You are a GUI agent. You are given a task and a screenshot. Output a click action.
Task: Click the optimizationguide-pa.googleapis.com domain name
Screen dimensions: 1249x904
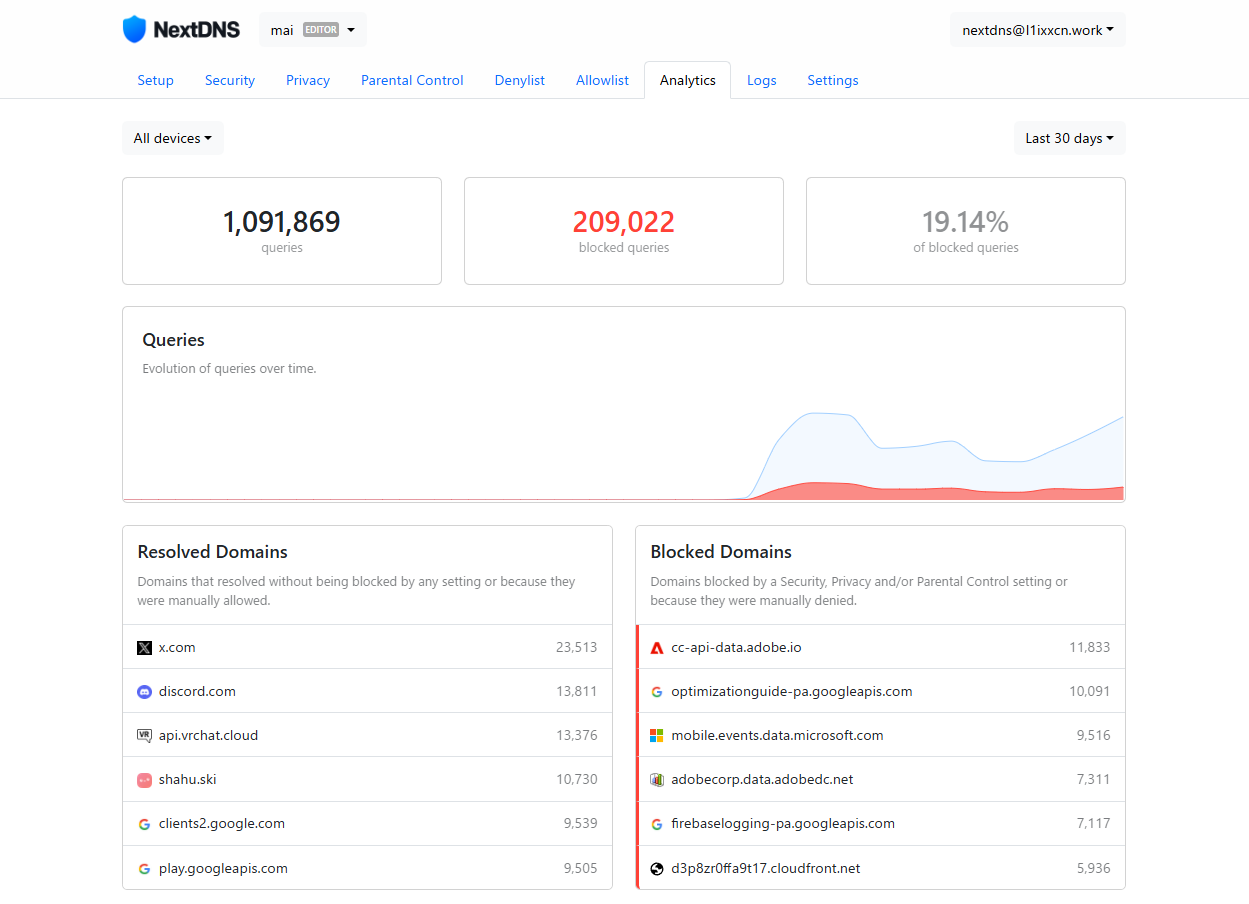792,692
